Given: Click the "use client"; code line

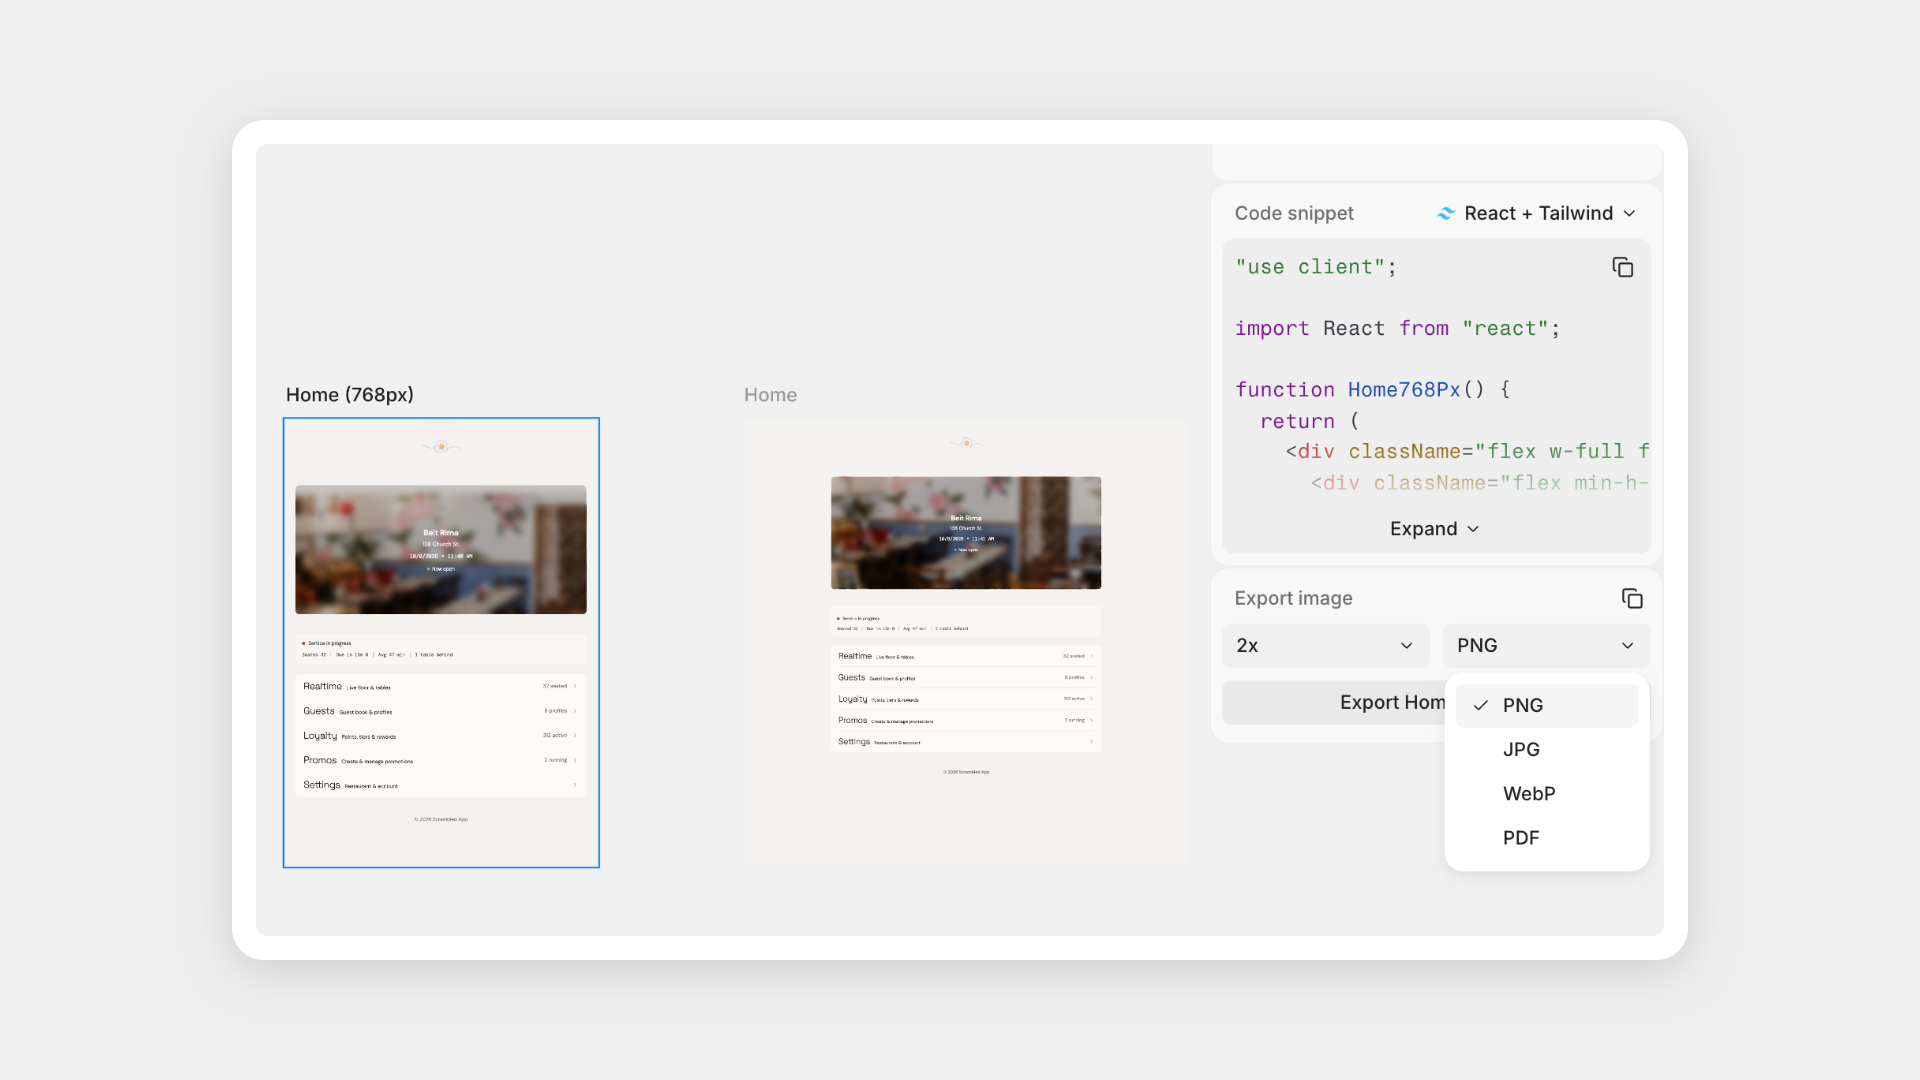Looking at the screenshot, I should pos(1315,267).
